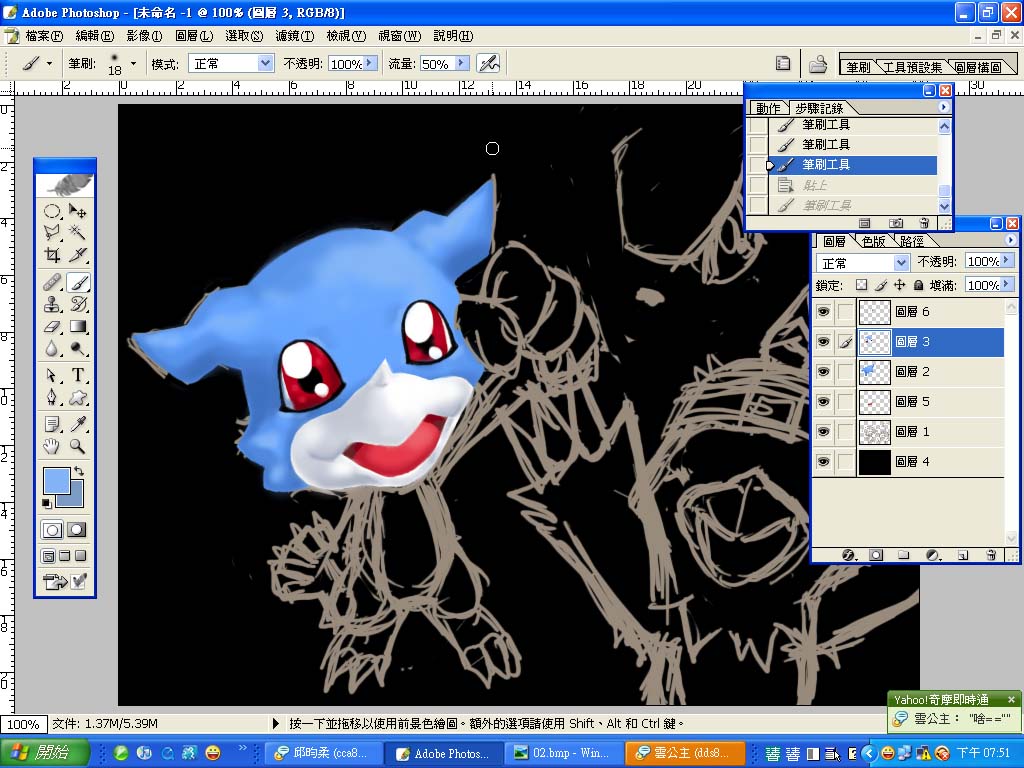Open the 邱昀柔 taskbar button
1024x768 pixels.
324,753
